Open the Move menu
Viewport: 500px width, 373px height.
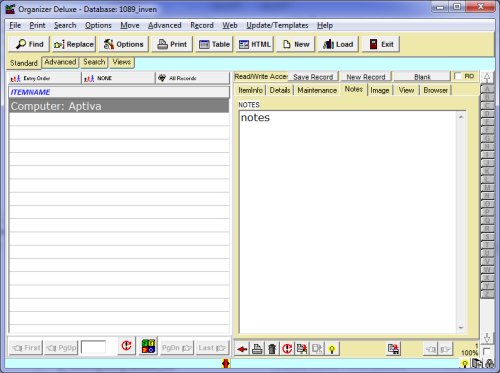click(x=130, y=25)
